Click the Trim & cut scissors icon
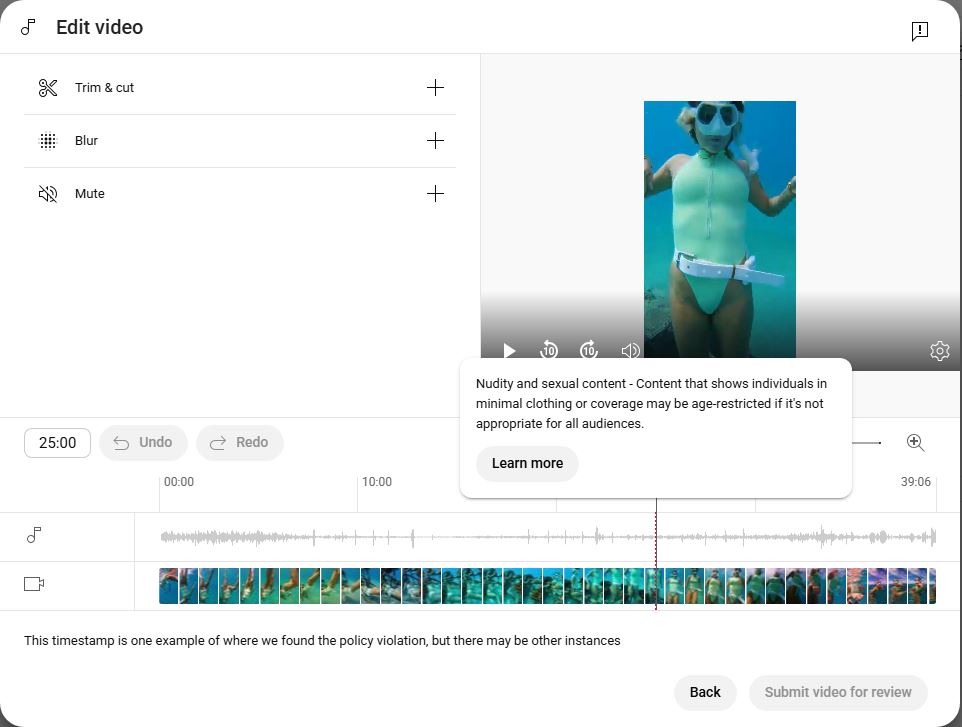This screenshot has width=962, height=727. [x=48, y=88]
